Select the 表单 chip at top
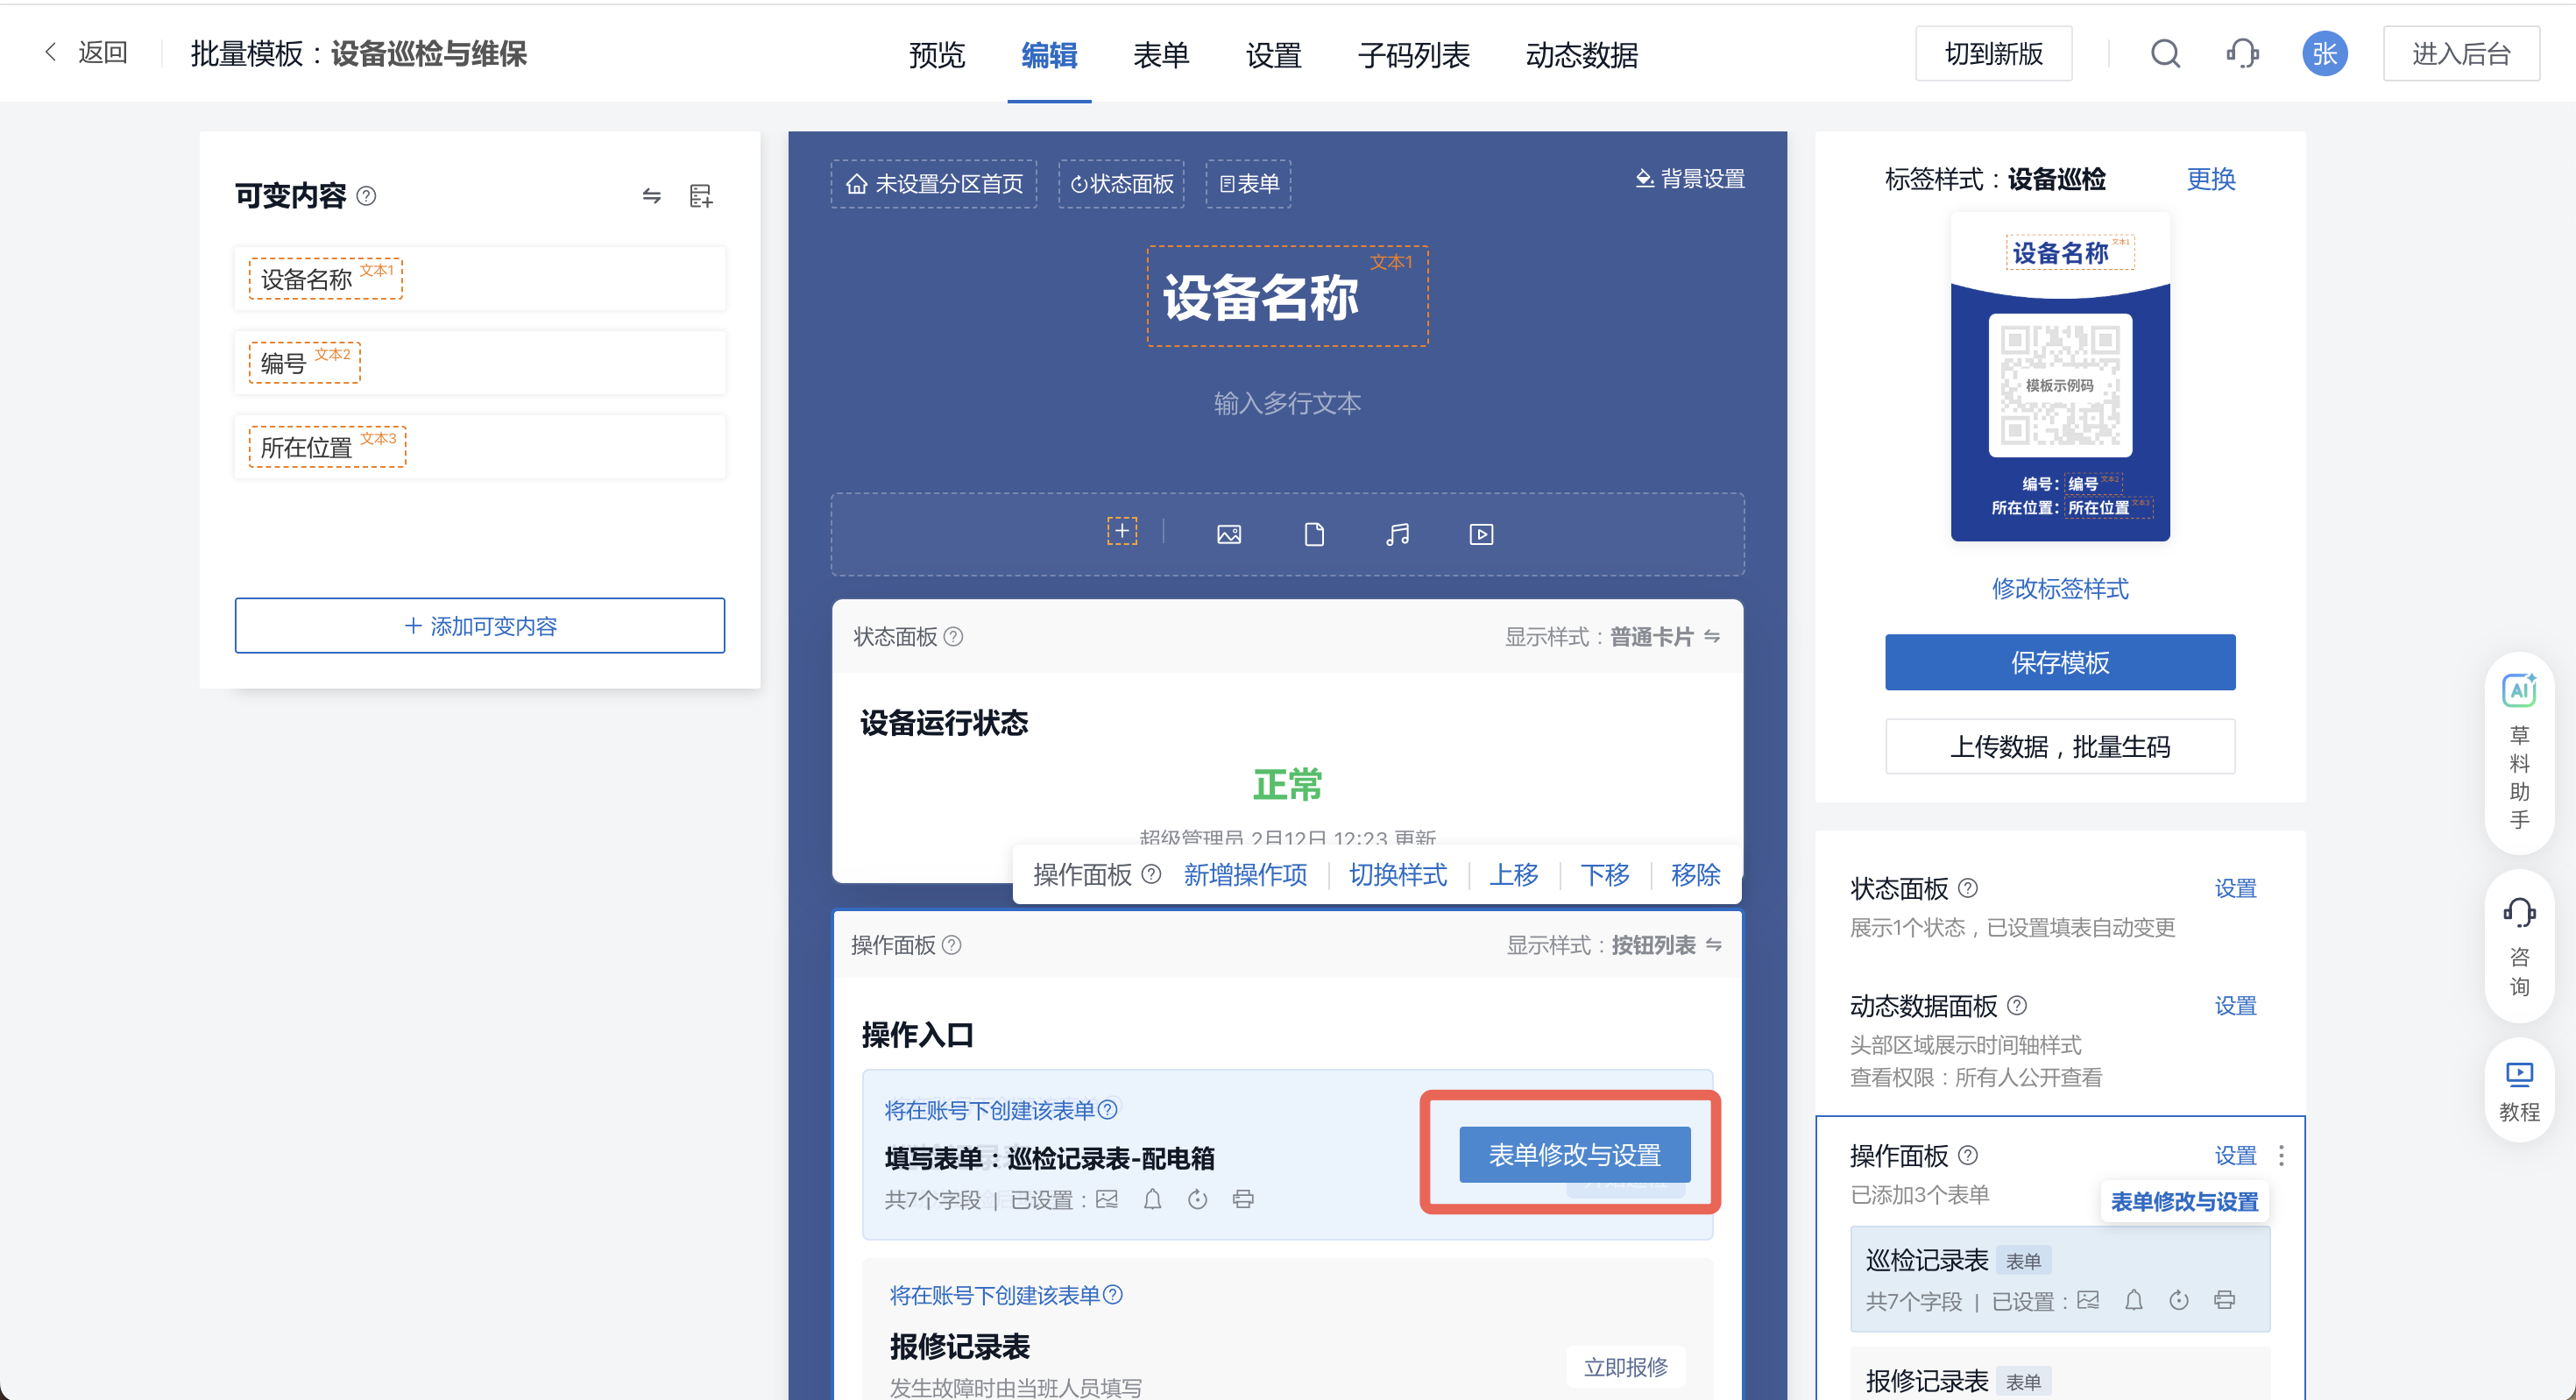Viewport: 2576px width, 1400px height. coord(1249,184)
